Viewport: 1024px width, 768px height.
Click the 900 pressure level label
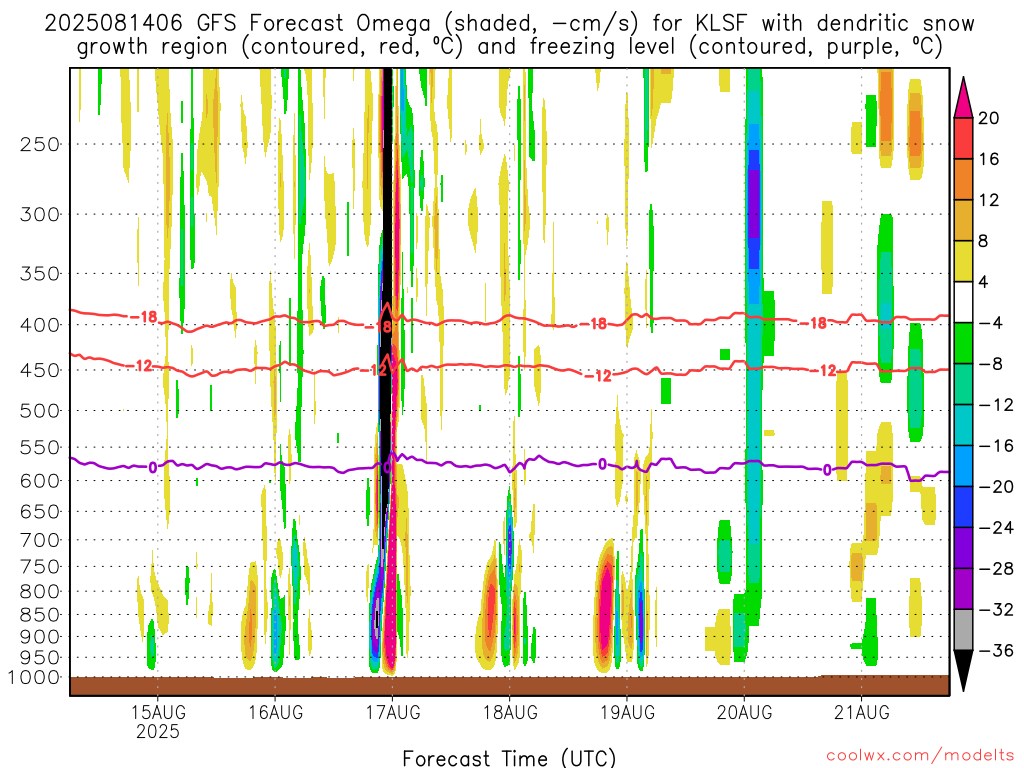point(40,637)
